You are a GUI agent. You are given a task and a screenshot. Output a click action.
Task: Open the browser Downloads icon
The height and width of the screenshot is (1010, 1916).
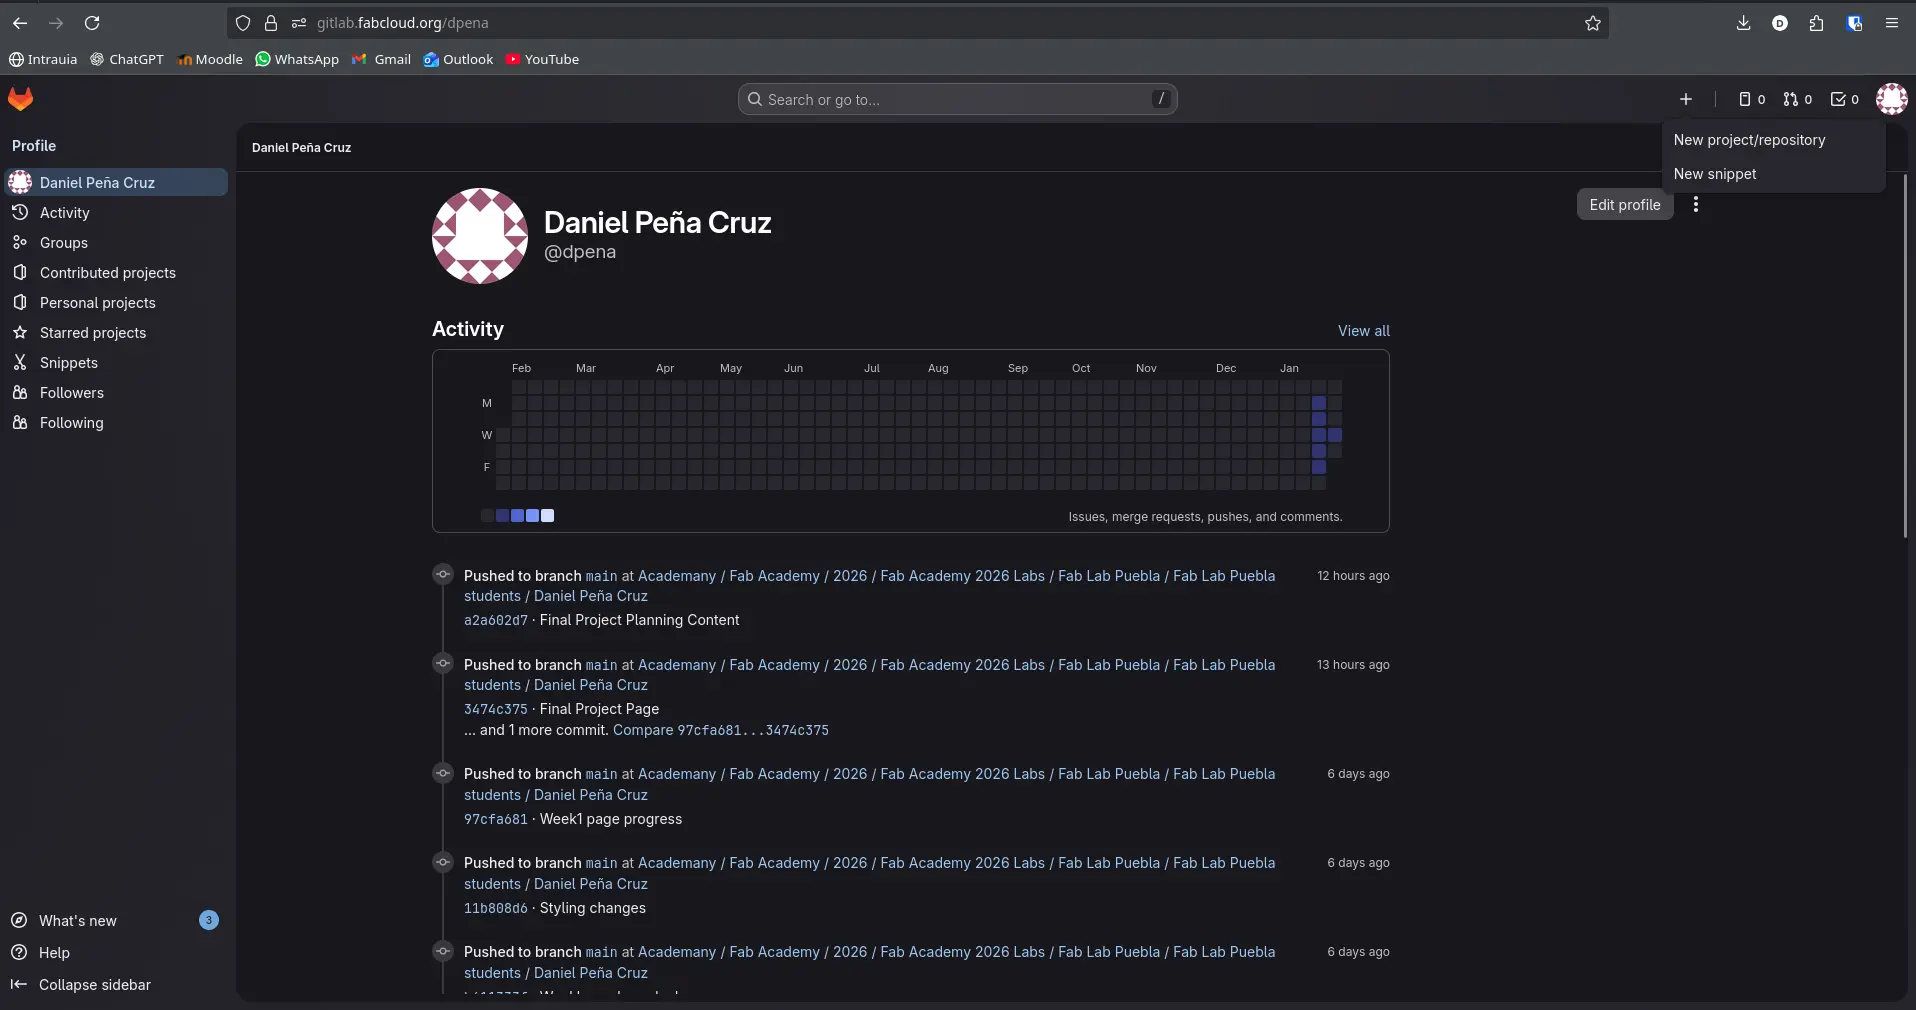click(1744, 23)
